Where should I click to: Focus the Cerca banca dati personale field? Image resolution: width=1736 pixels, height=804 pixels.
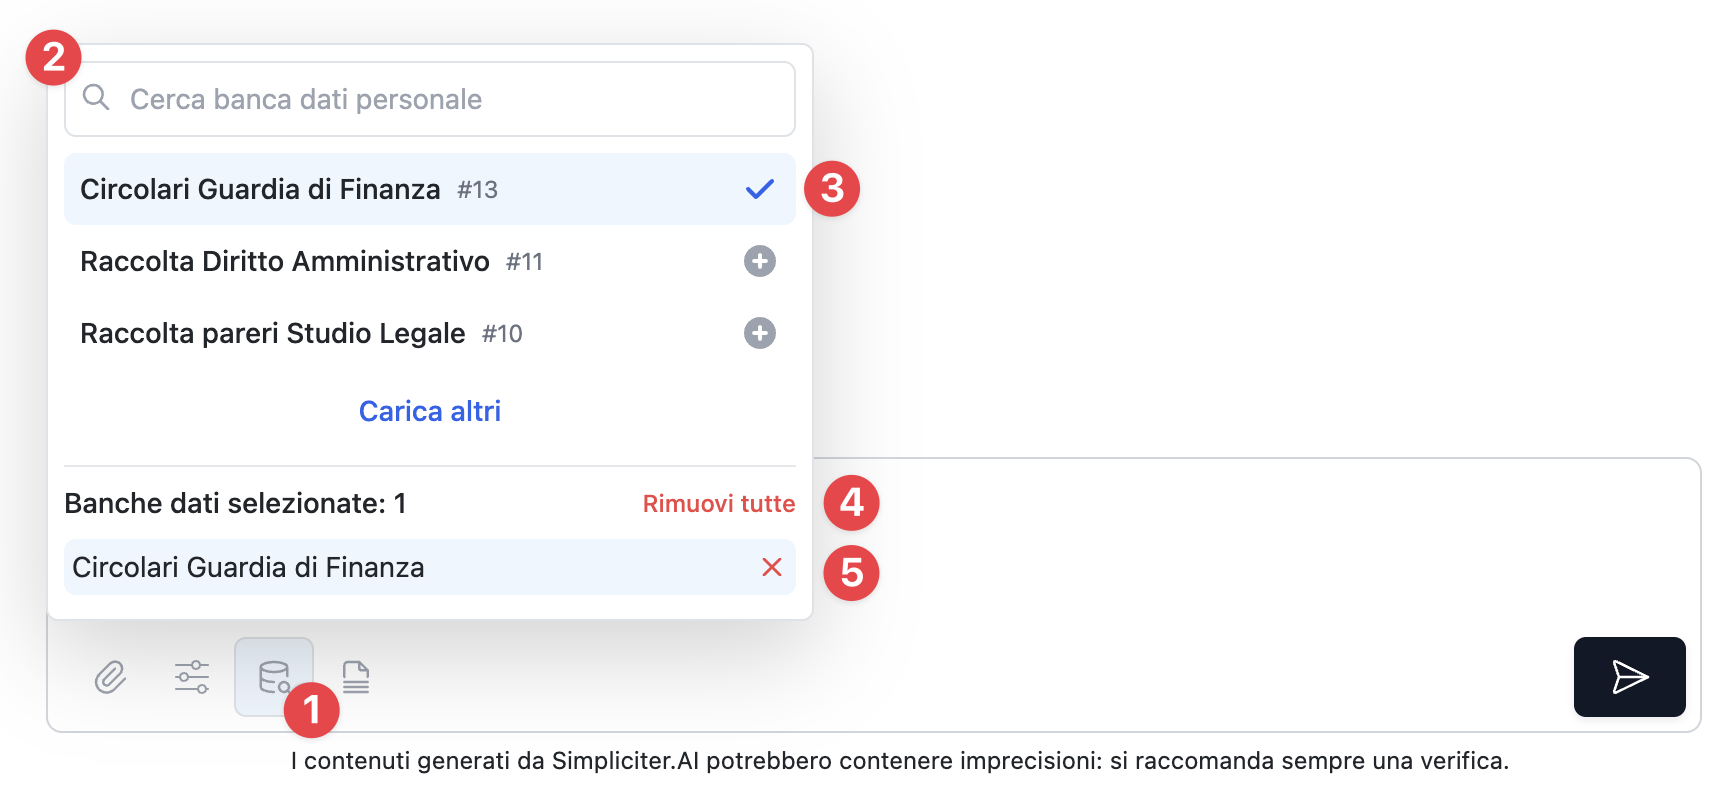click(450, 99)
